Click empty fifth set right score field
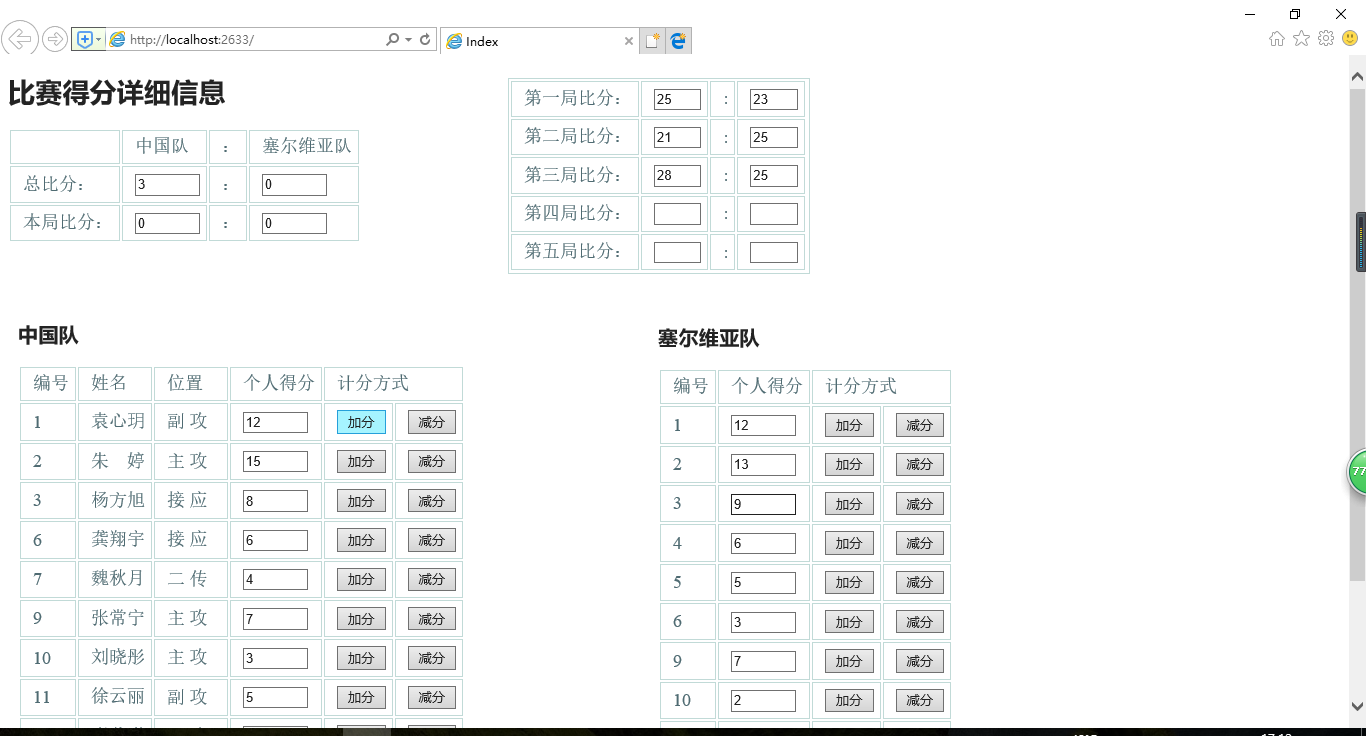This screenshot has height=736, width=1366. click(x=773, y=252)
